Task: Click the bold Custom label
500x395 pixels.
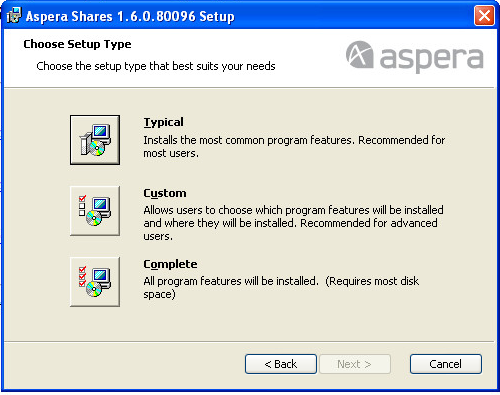Action: (165, 193)
